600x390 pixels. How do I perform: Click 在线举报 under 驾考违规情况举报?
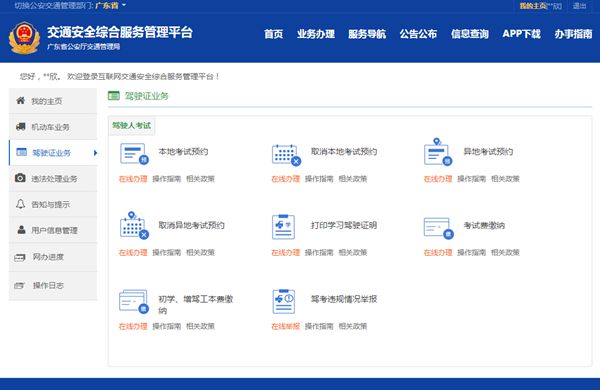click(285, 326)
